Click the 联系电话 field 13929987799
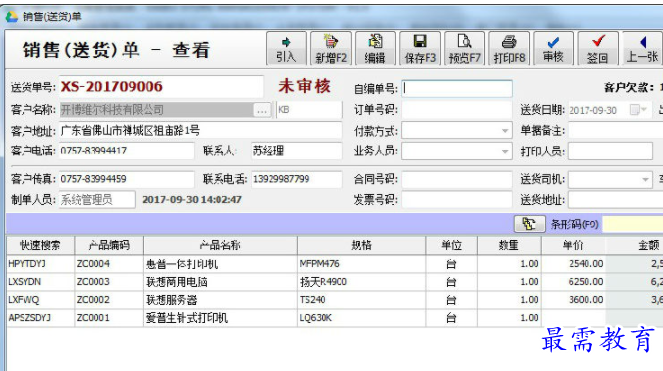Viewport: 663px width, 371px height. pos(296,179)
